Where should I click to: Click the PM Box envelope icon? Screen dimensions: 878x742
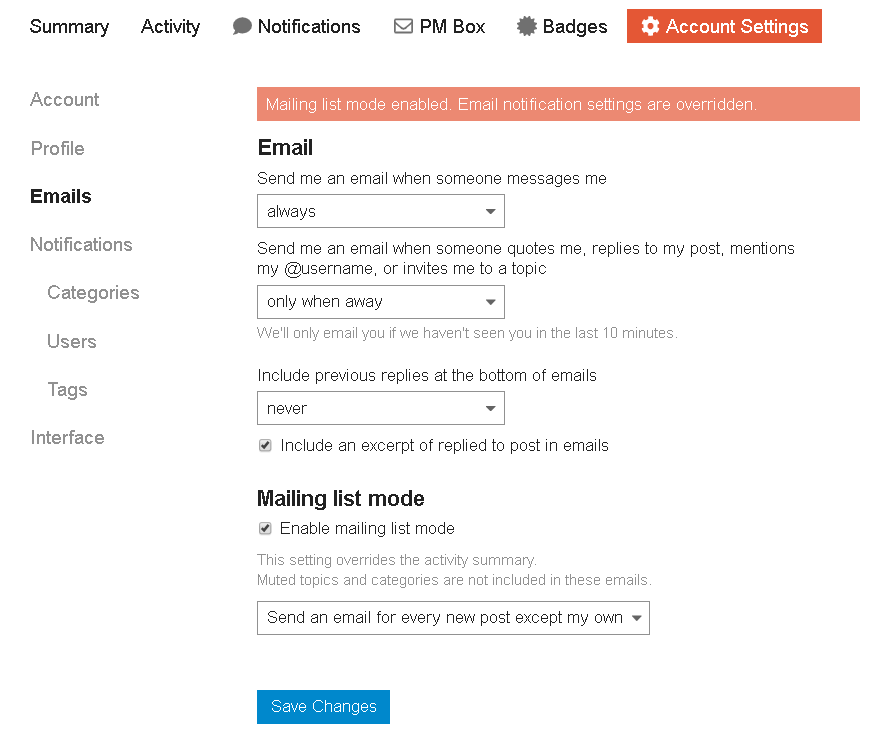tap(403, 27)
